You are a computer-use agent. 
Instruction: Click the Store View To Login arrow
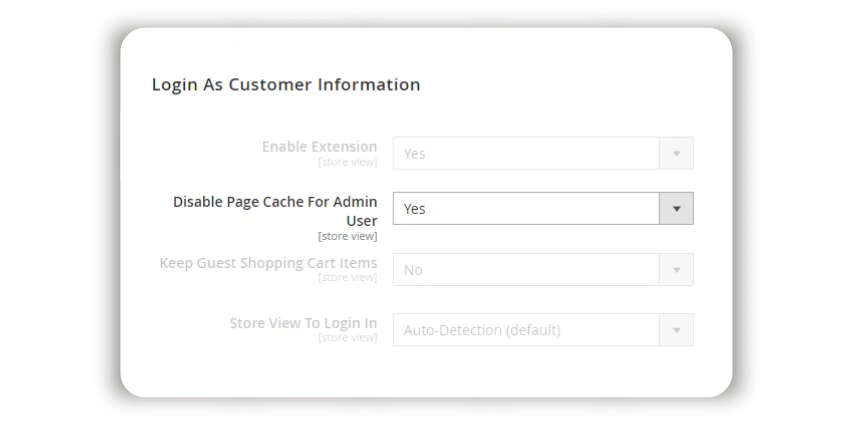pyautogui.click(x=676, y=330)
